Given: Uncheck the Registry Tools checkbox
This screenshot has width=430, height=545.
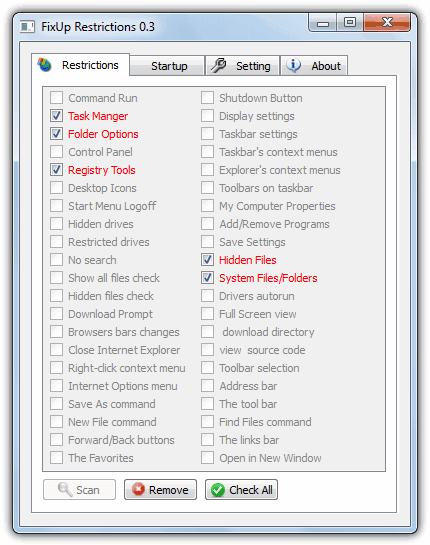Looking at the screenshot, I should (56, 170).
